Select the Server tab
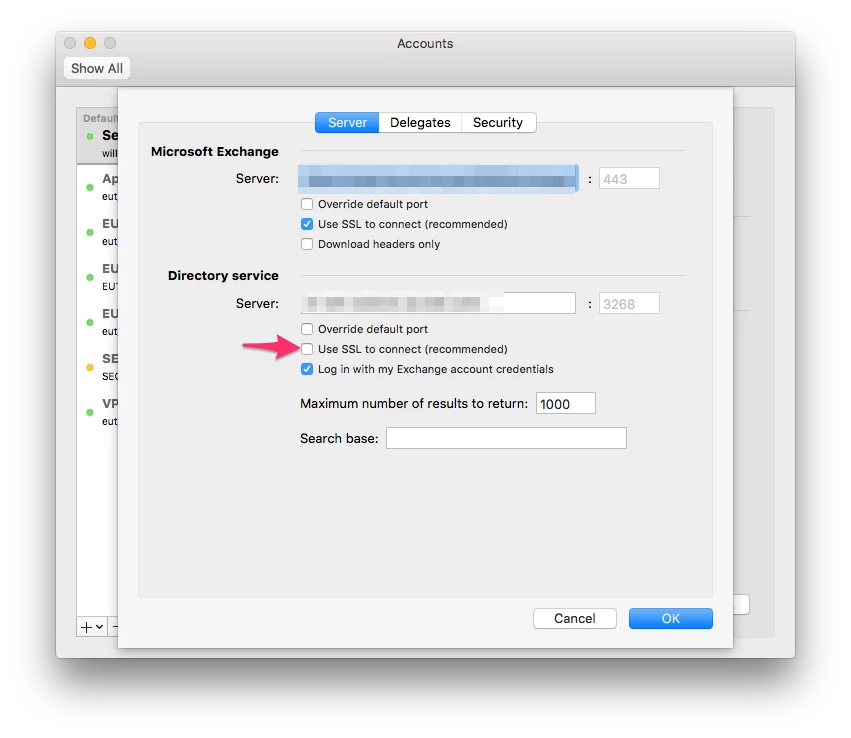Screen dimensions: 851x738 tap(347, 123)
